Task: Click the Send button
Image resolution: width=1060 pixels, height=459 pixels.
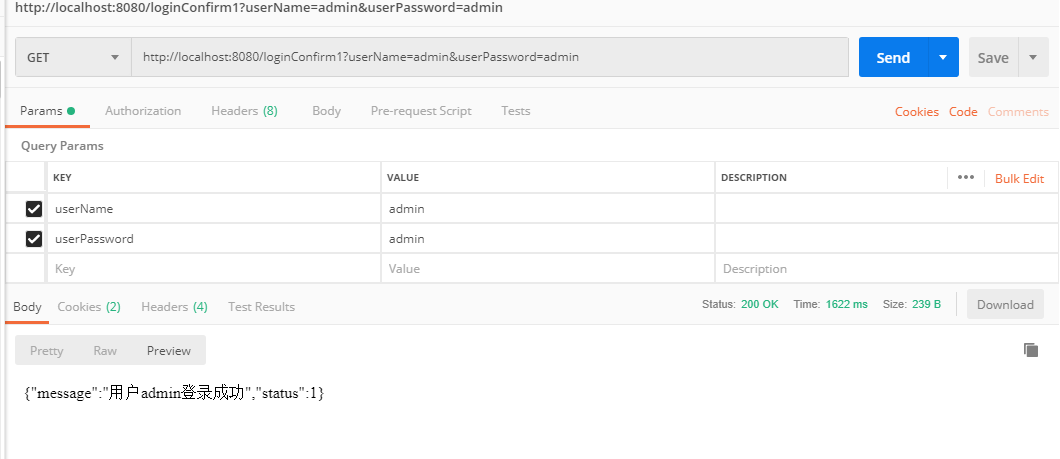Action: (x=893, y=58)
